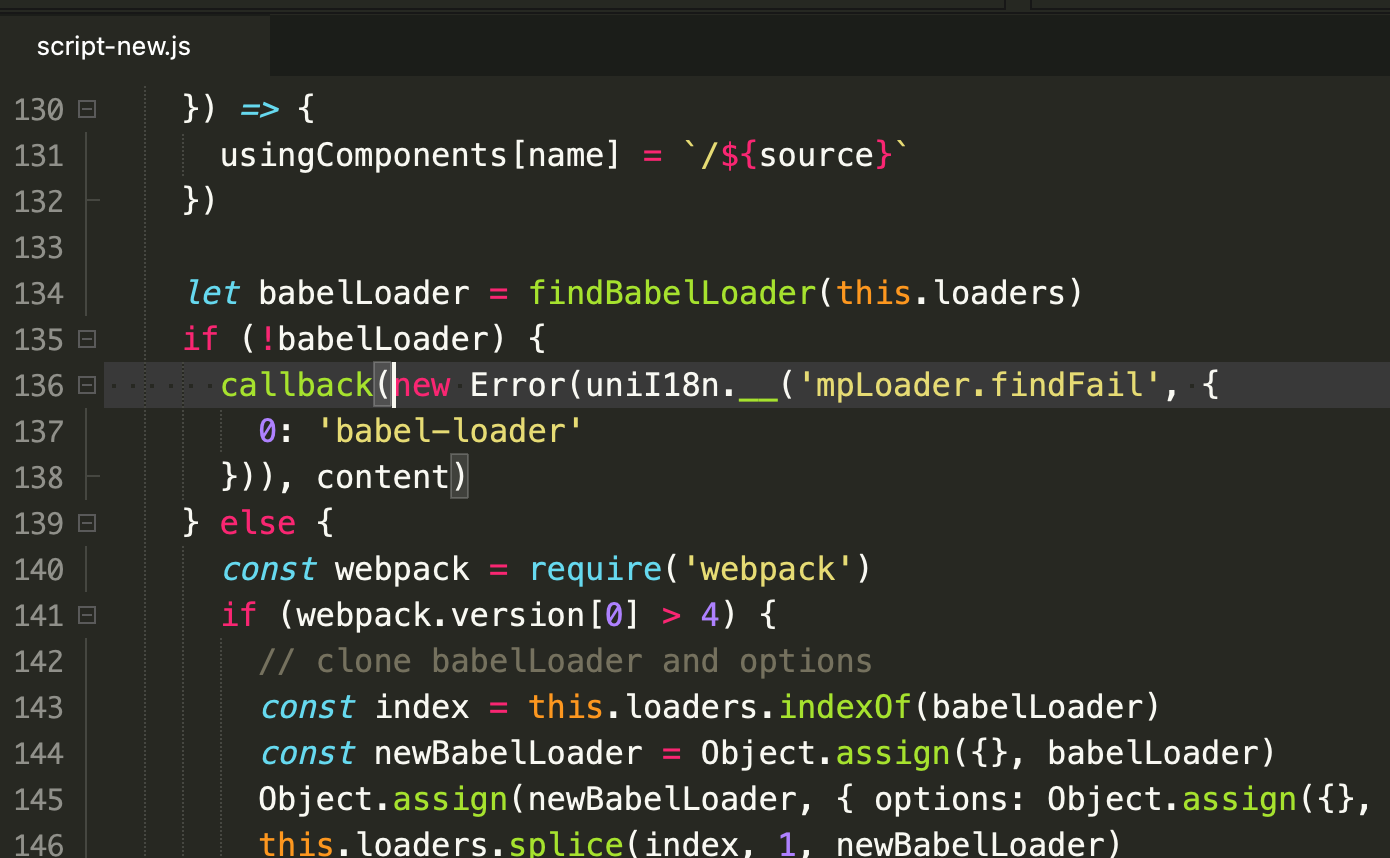Click uniI18n on line 136
This screenshot has width=1390, height=858.
(652, 386)
